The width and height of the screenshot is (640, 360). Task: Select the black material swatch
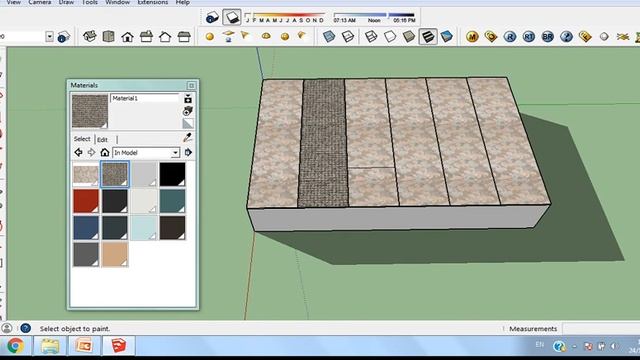tap(172, 174)
